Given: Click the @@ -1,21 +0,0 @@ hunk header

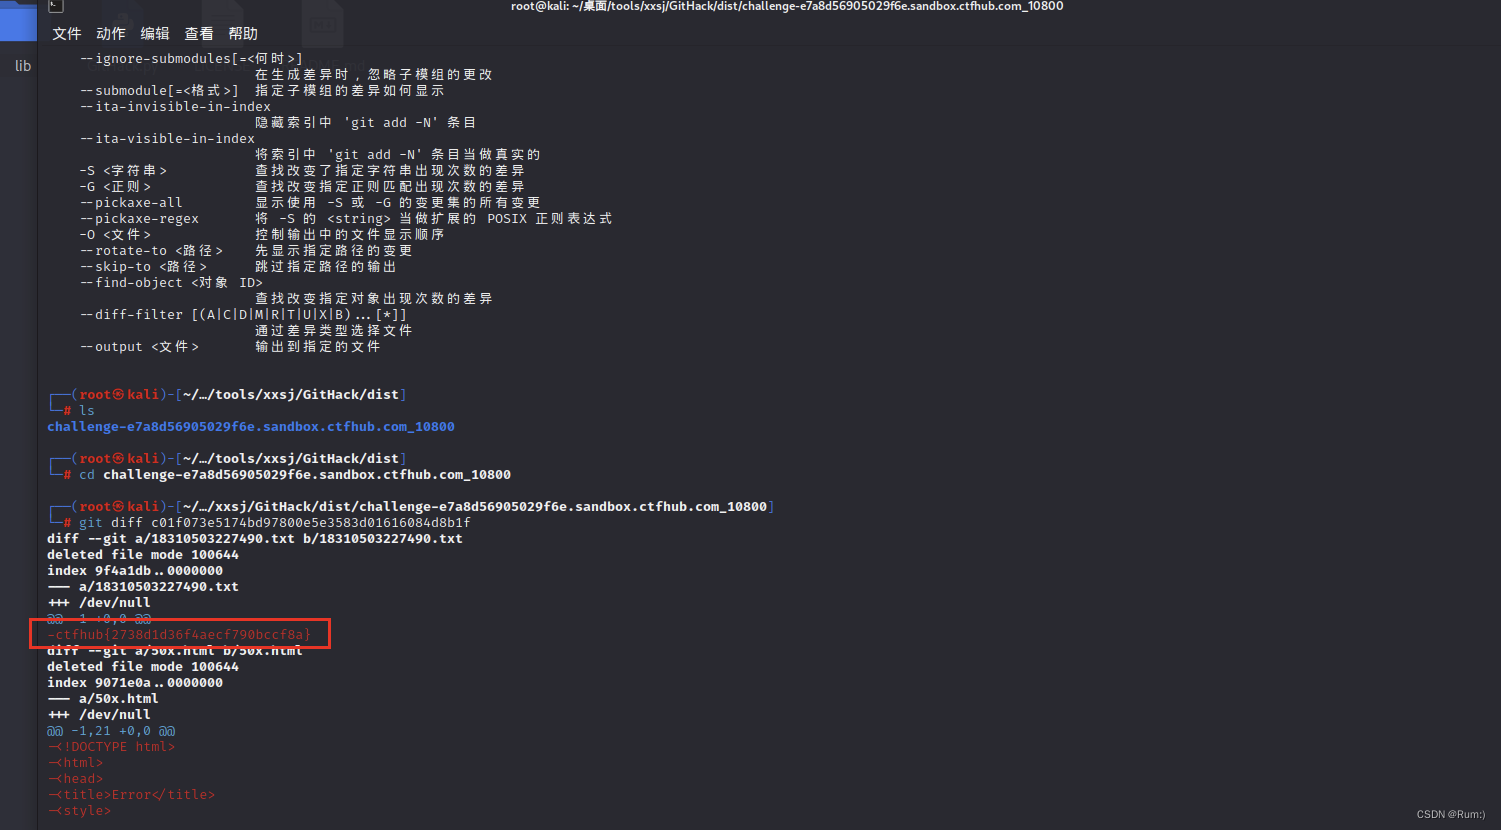Looking at the screenshot, I should [x=111, y=731].
